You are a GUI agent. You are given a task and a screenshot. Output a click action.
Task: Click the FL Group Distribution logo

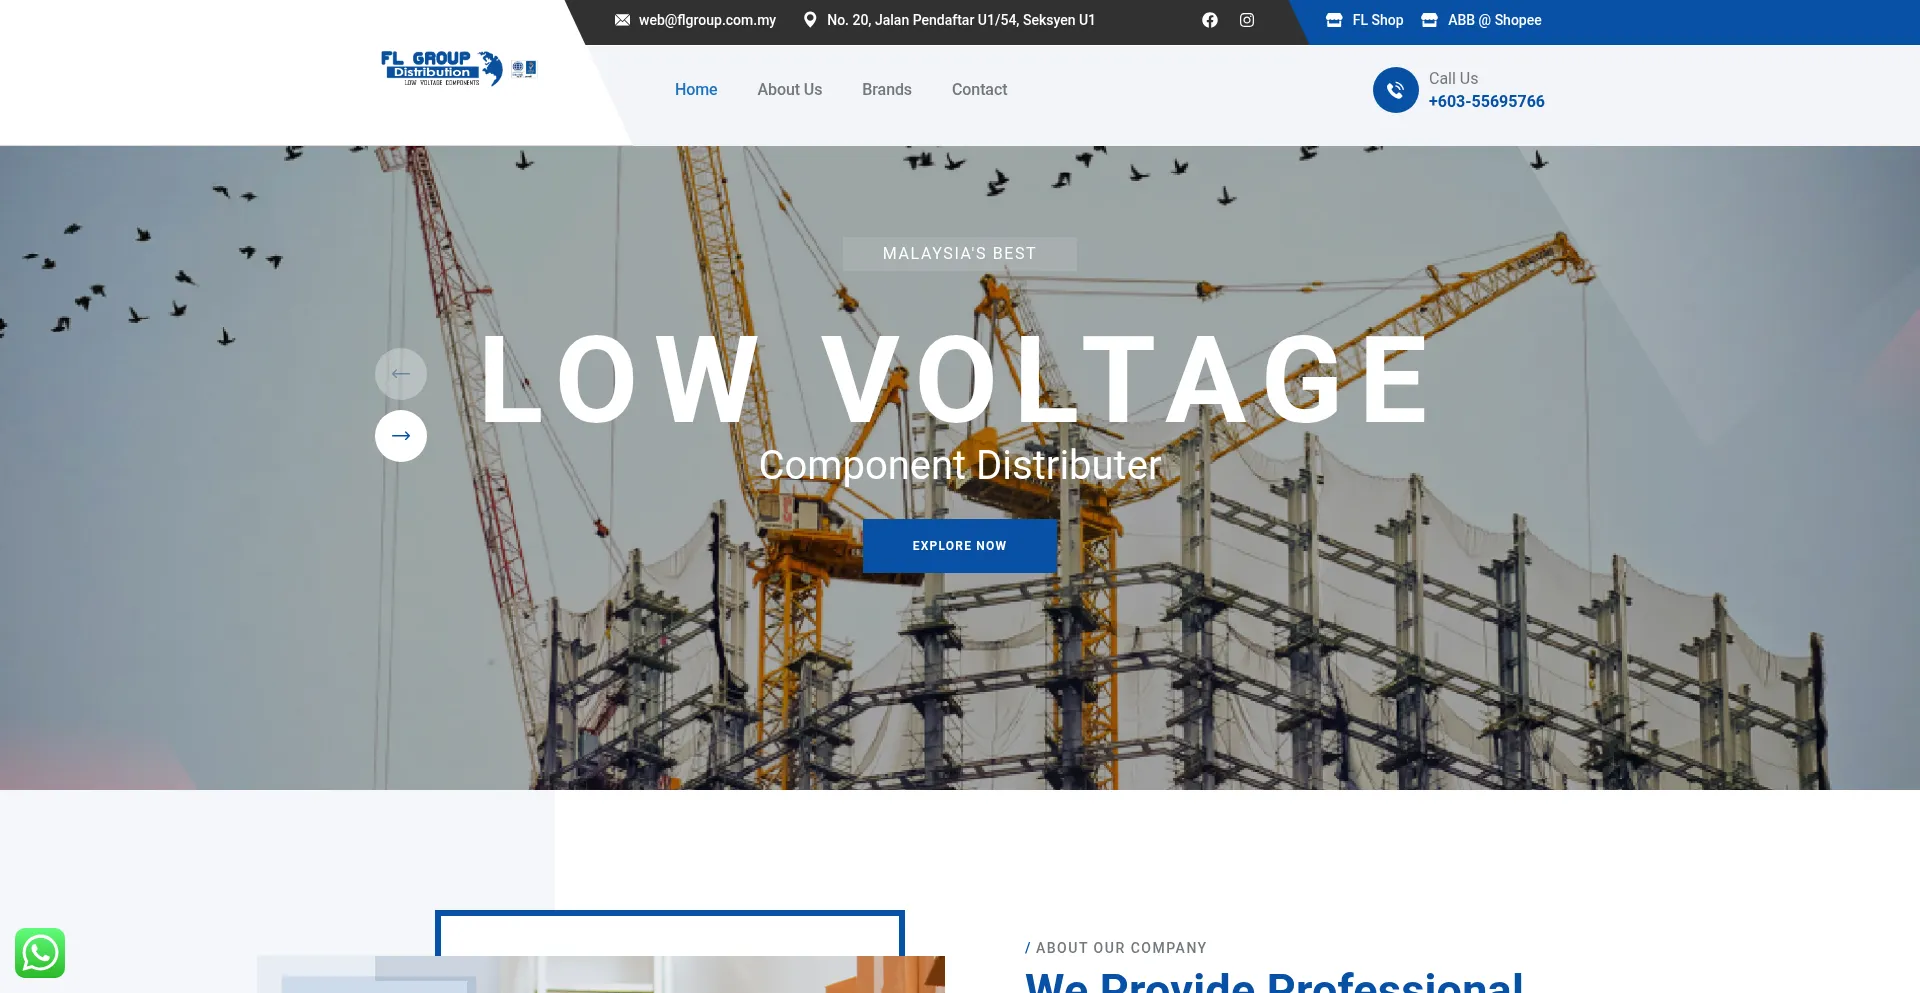tap(459, 68)
